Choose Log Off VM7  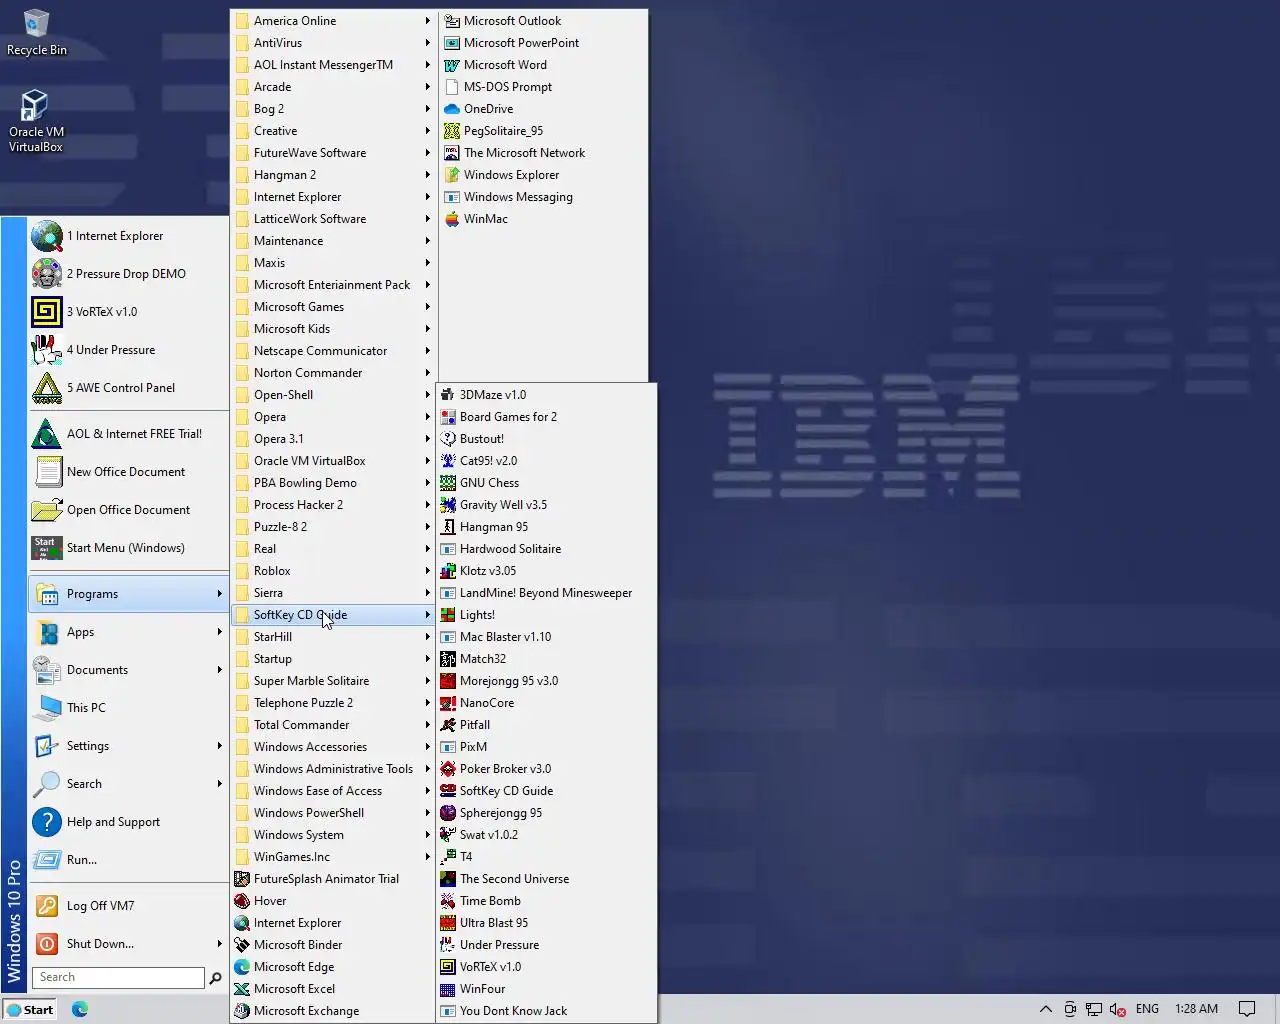pyautogui.click(x=129, y=906)
